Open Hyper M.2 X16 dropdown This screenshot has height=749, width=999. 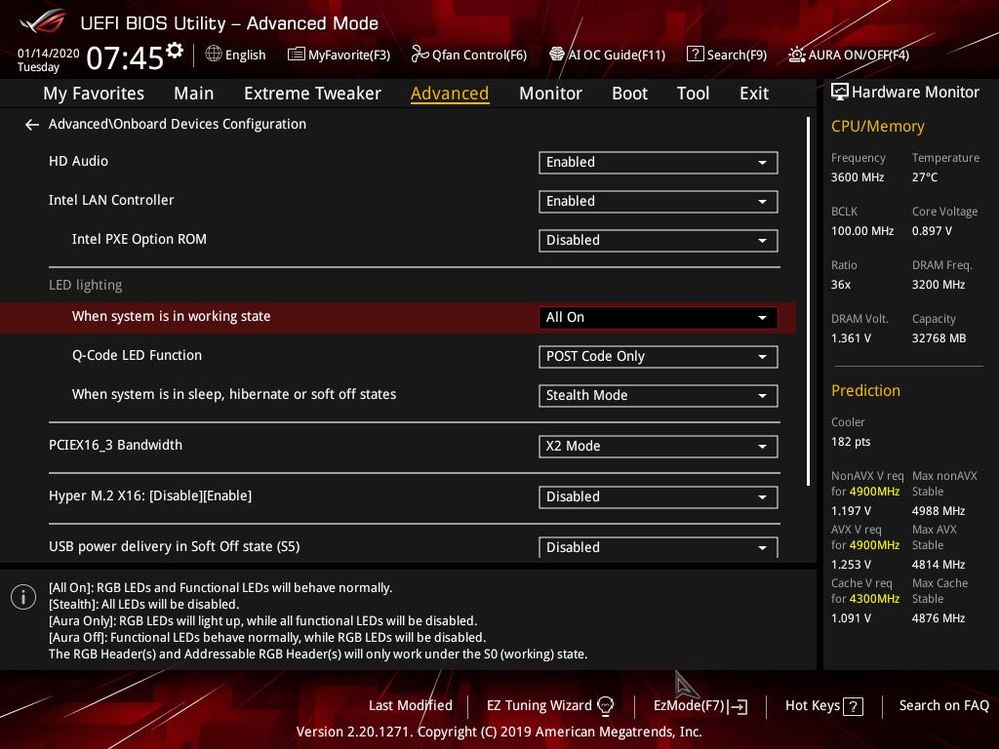click(658, 497)
